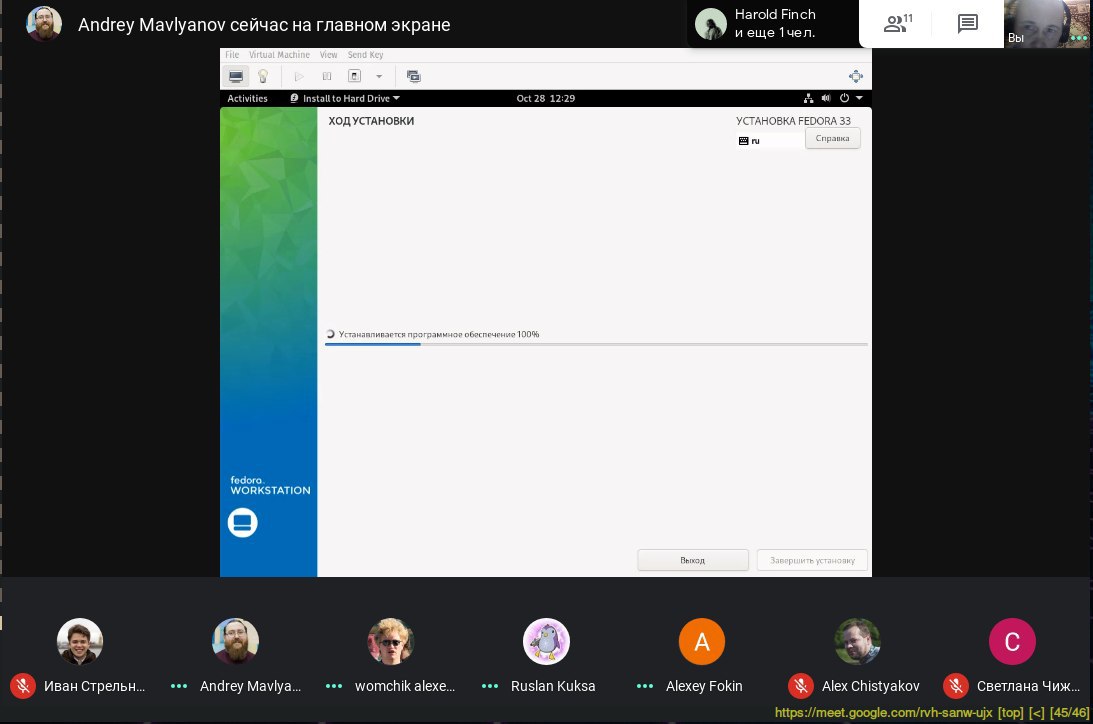Open the Virtual Machine menu

[x=279, y=55]
